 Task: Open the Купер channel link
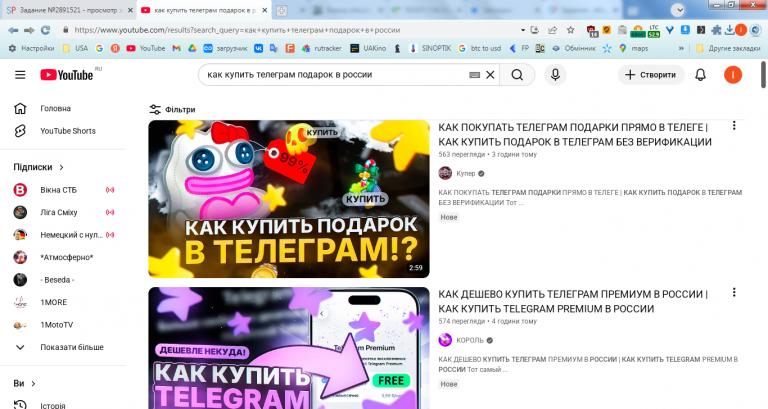(x=466, y=173)
